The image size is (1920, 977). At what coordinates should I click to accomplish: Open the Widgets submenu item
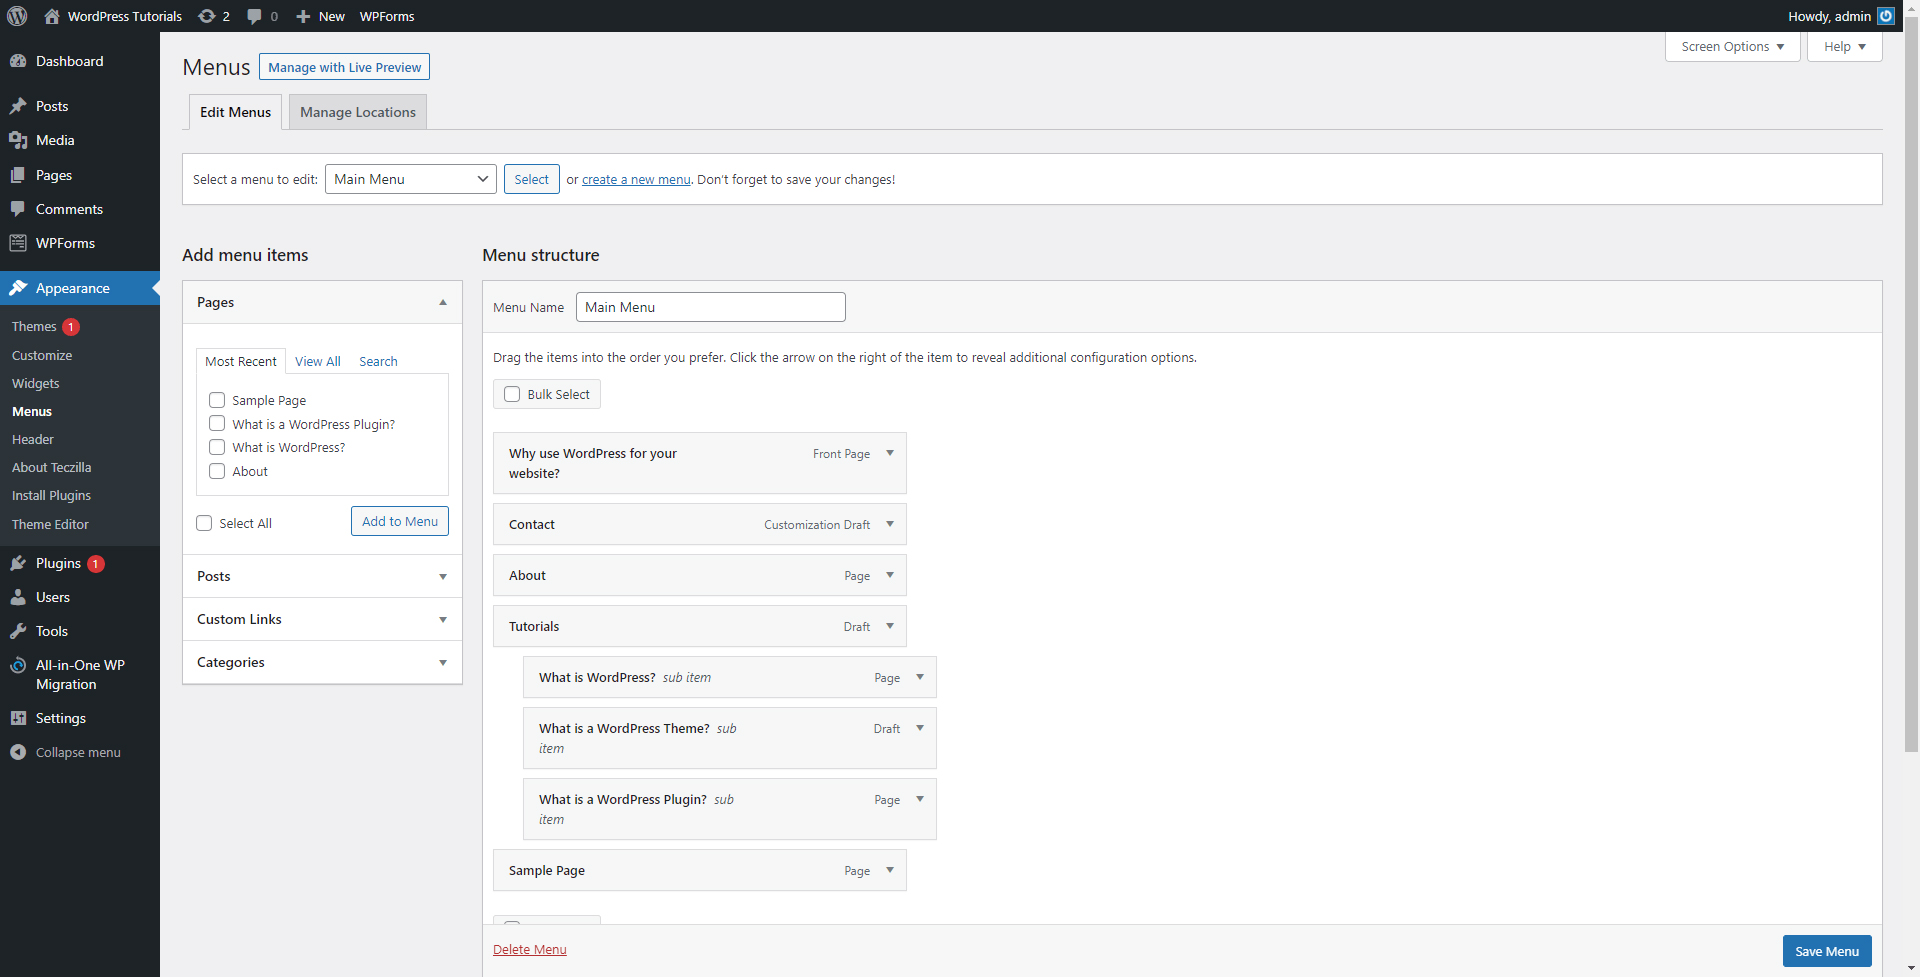(35, 383)
